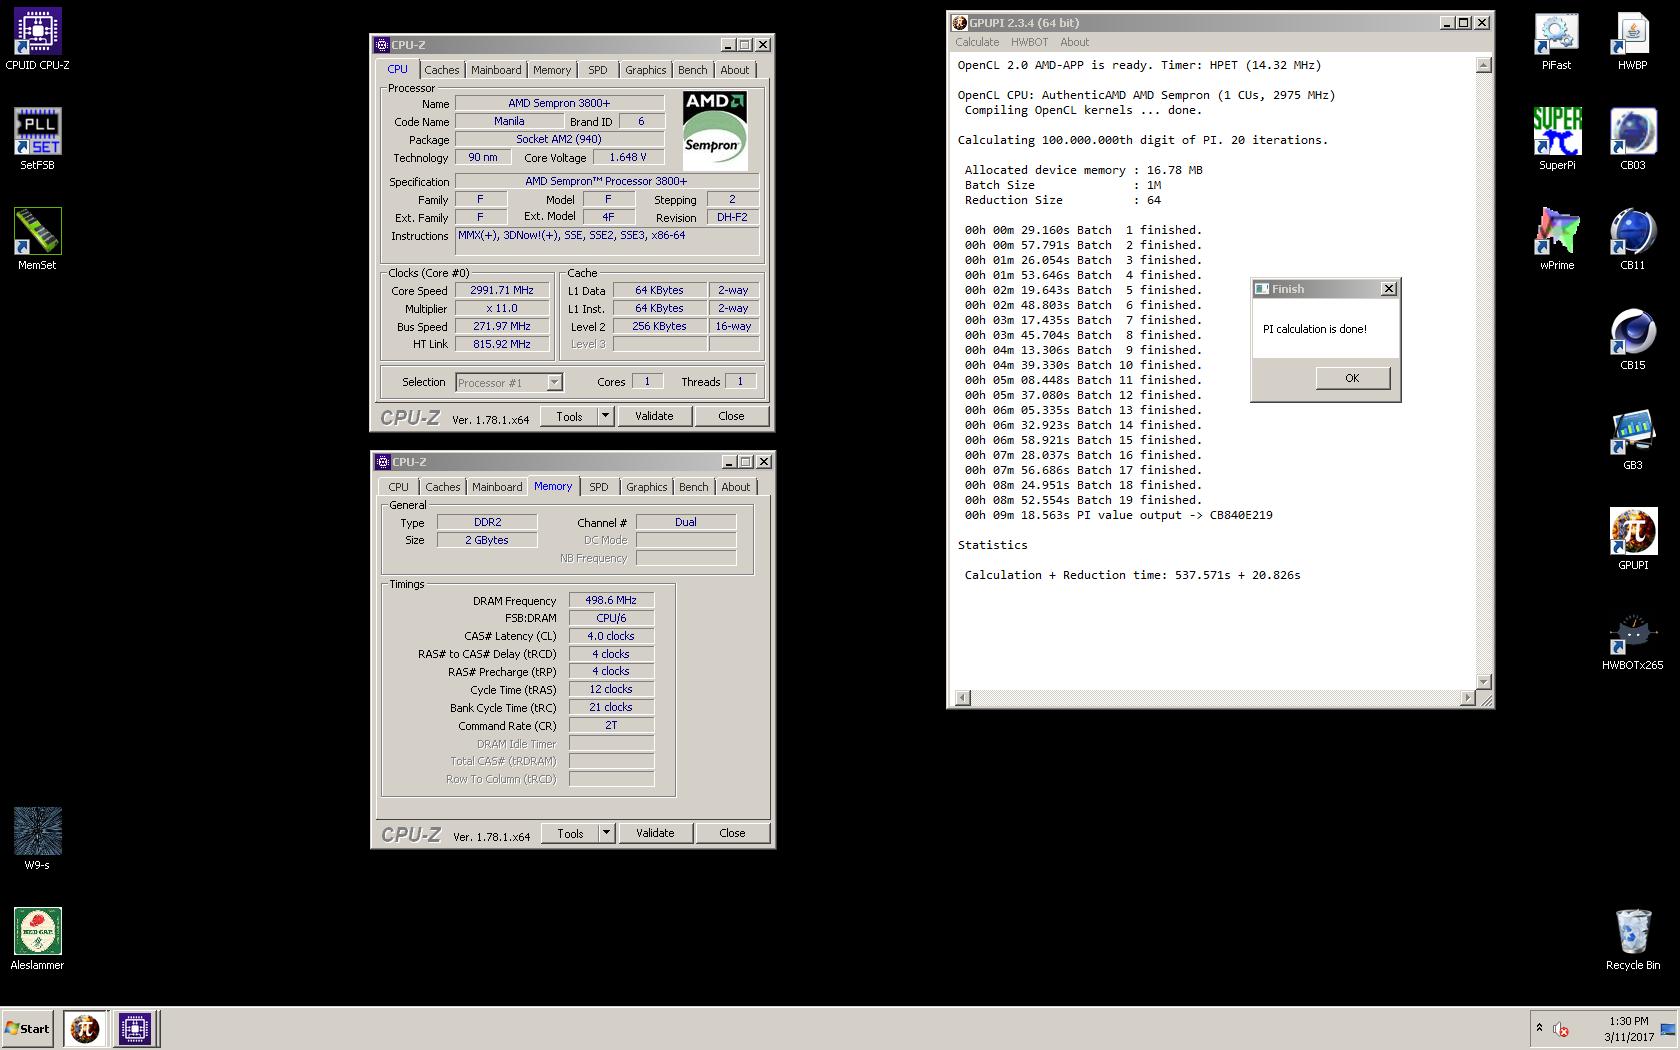
Task: Close the Finish dialog with X
Action: coord(1388,288)
